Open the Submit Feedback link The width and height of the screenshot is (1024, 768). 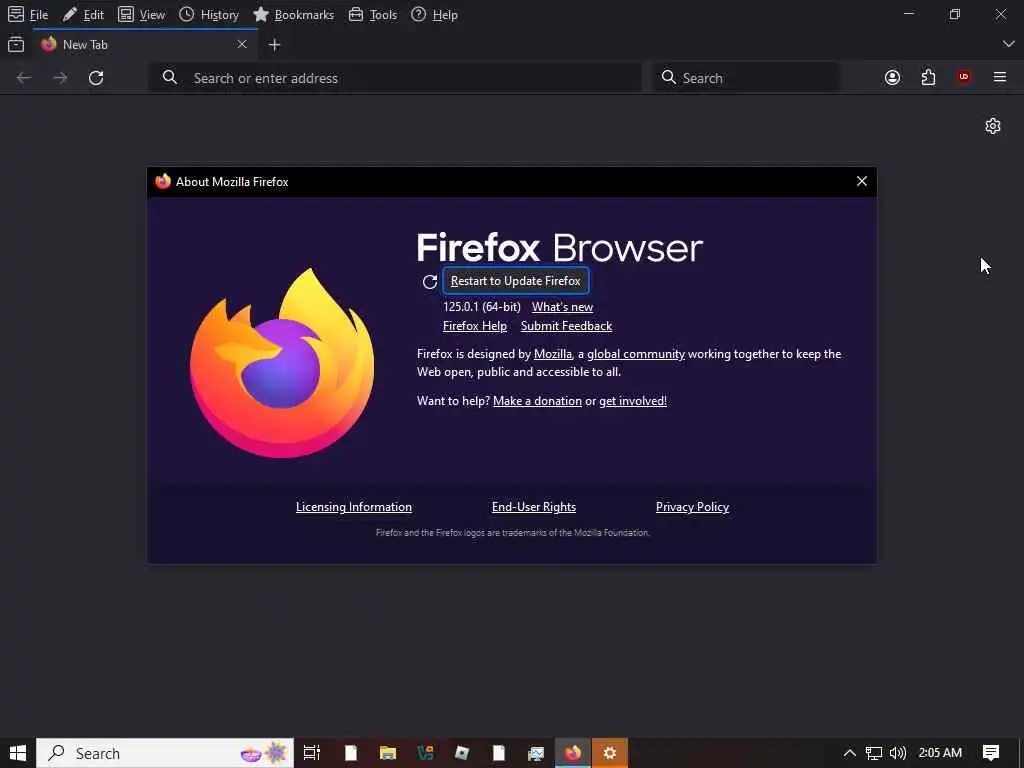point(566,326)
